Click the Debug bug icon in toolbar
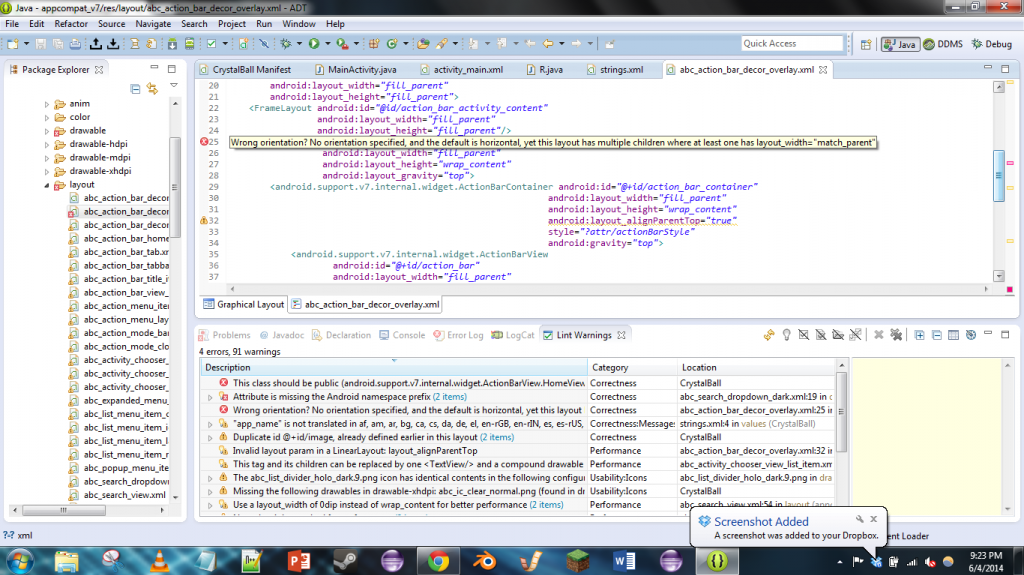The height and width of the screenshot is (575, 1024). (286, 44)
